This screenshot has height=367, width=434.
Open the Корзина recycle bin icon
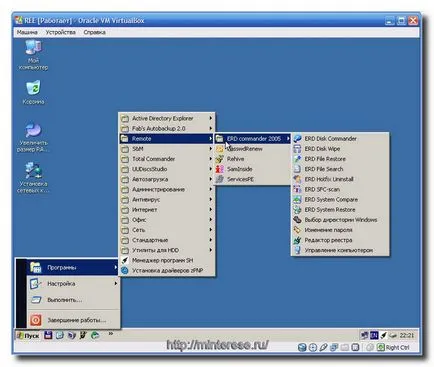point(33,92)
